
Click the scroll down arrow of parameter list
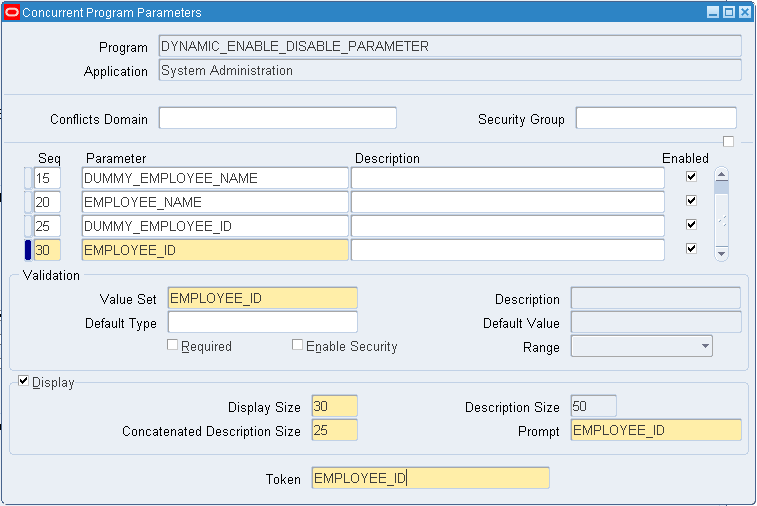[721, 253]
